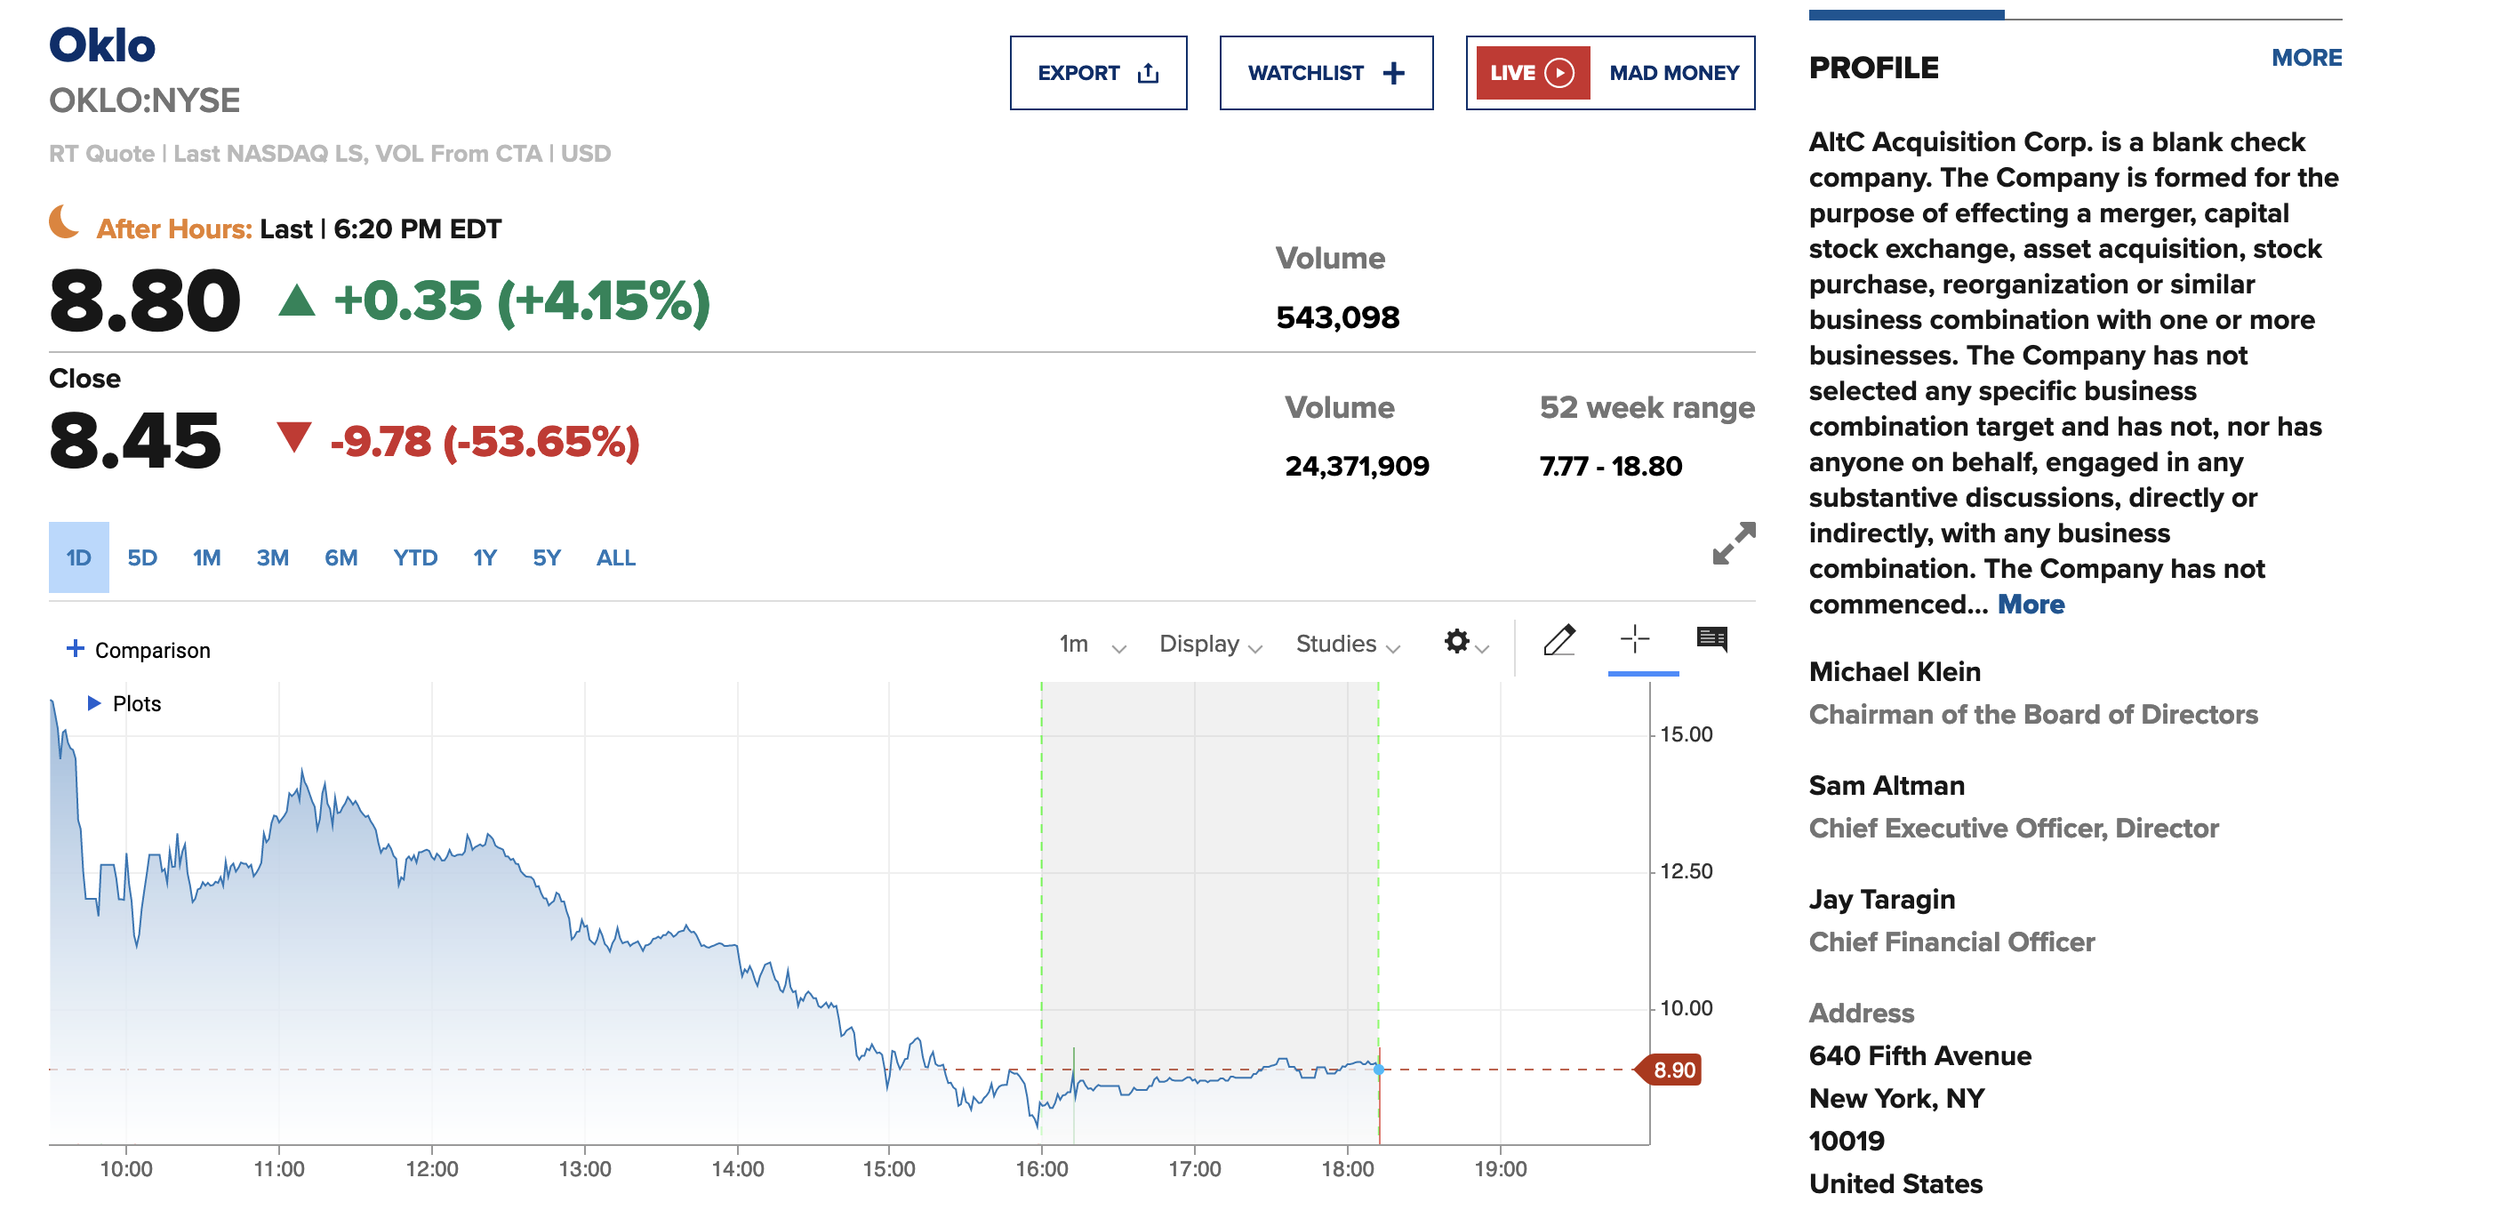The image size is (2500, 1218).
Task: Click the current price dot on chart
Action: pyautogui.click(x=1379, y=1069)
